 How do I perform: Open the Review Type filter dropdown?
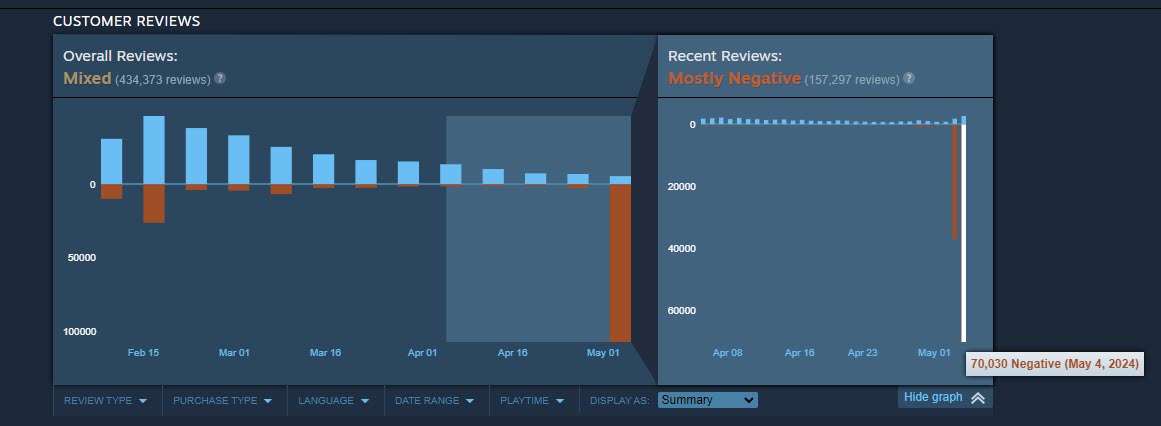point(106,401)
